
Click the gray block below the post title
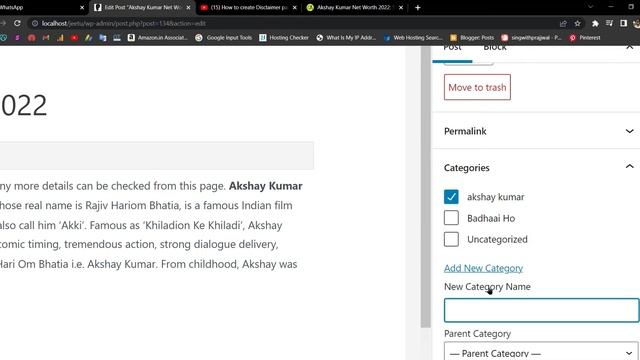tap(157, 155)
